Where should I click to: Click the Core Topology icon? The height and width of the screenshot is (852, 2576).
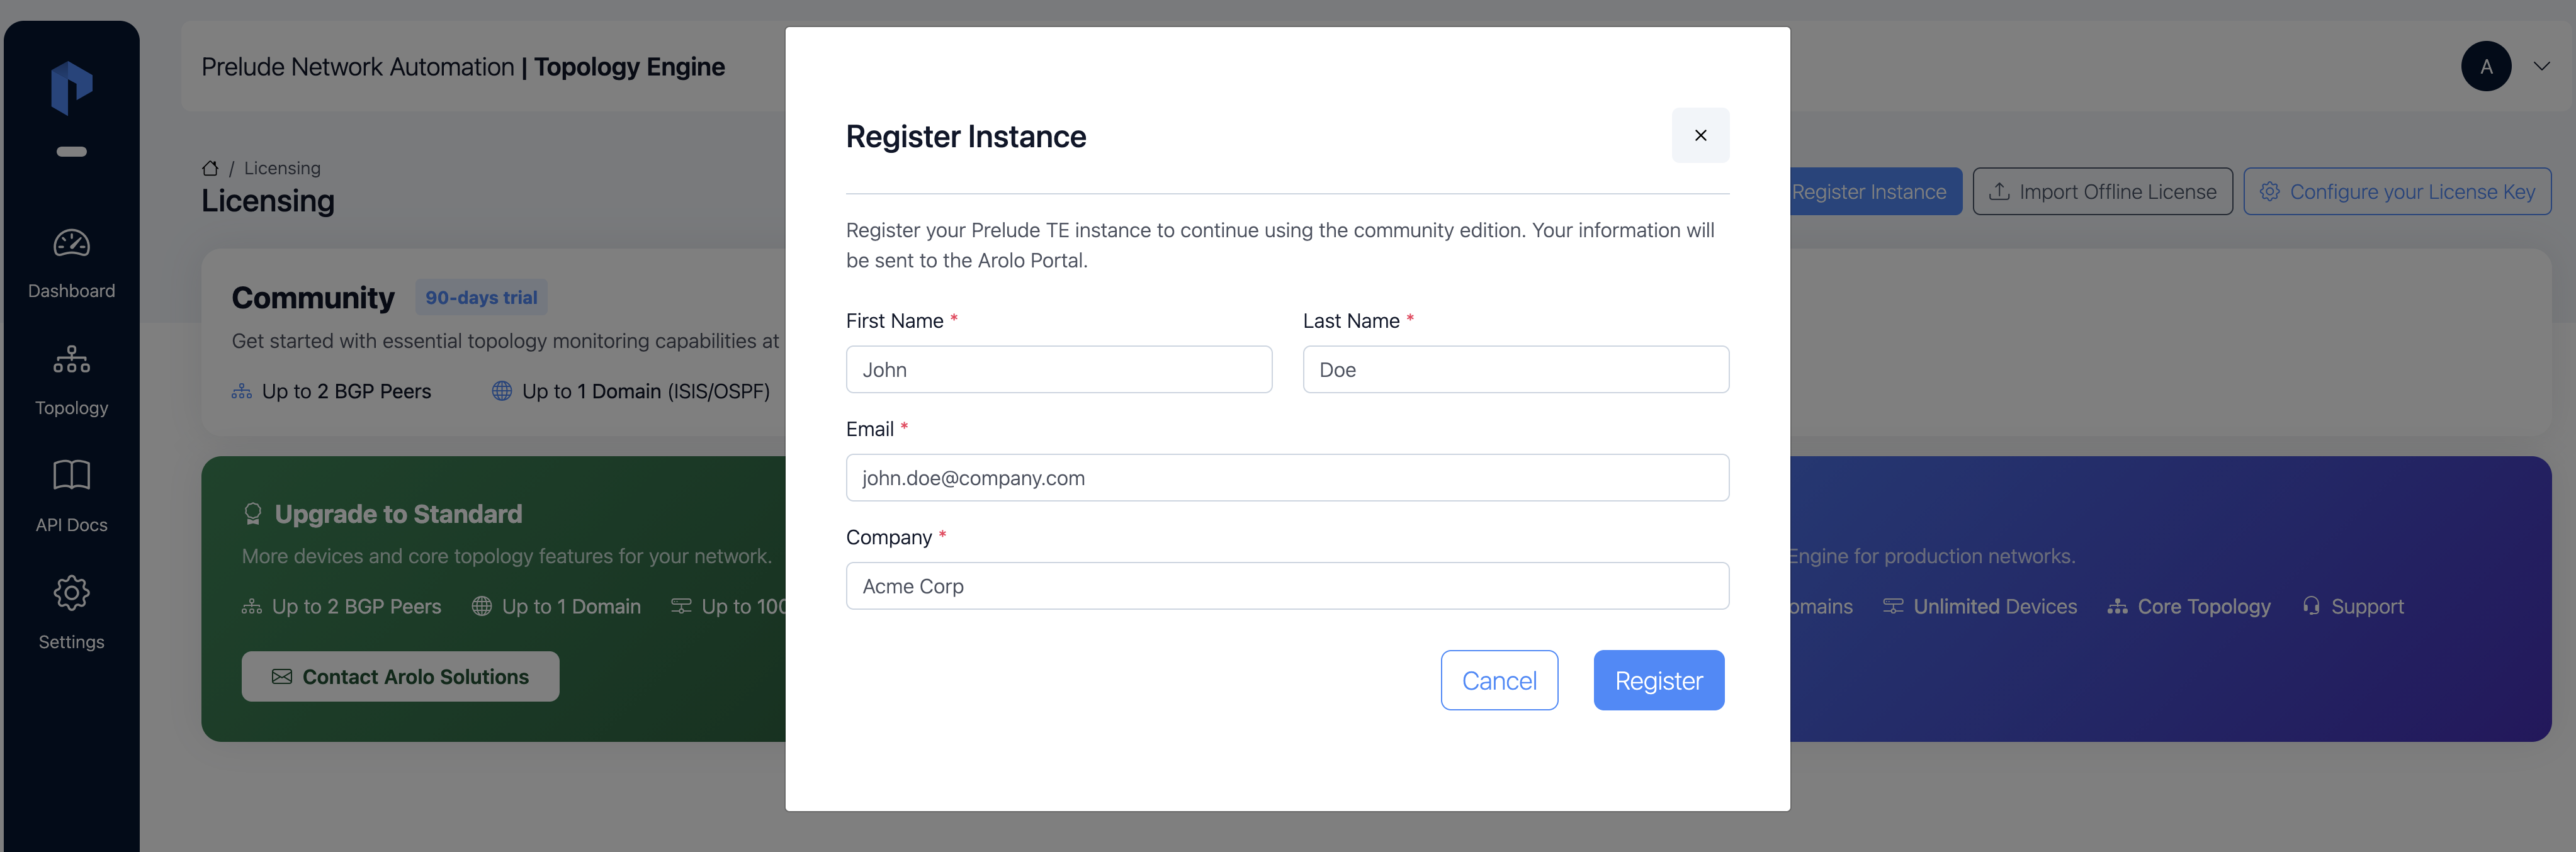pyautogui.click(x=2117, y=606)
